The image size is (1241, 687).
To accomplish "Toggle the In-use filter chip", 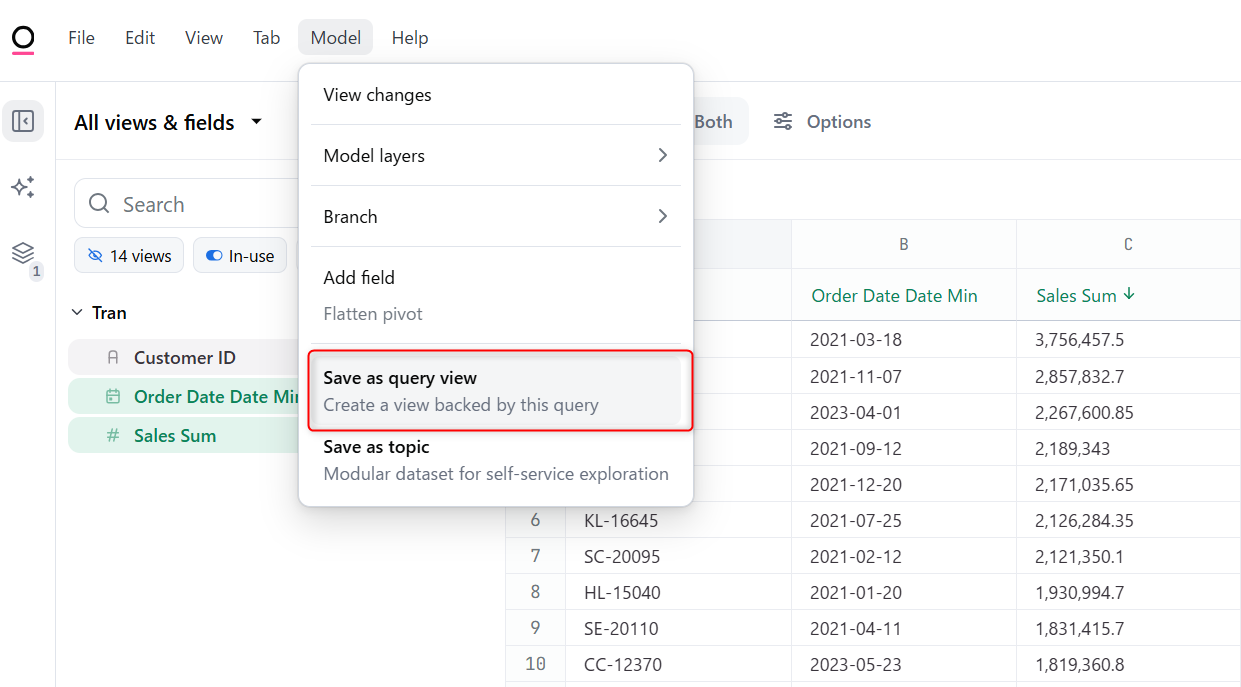I will [240, 255].
